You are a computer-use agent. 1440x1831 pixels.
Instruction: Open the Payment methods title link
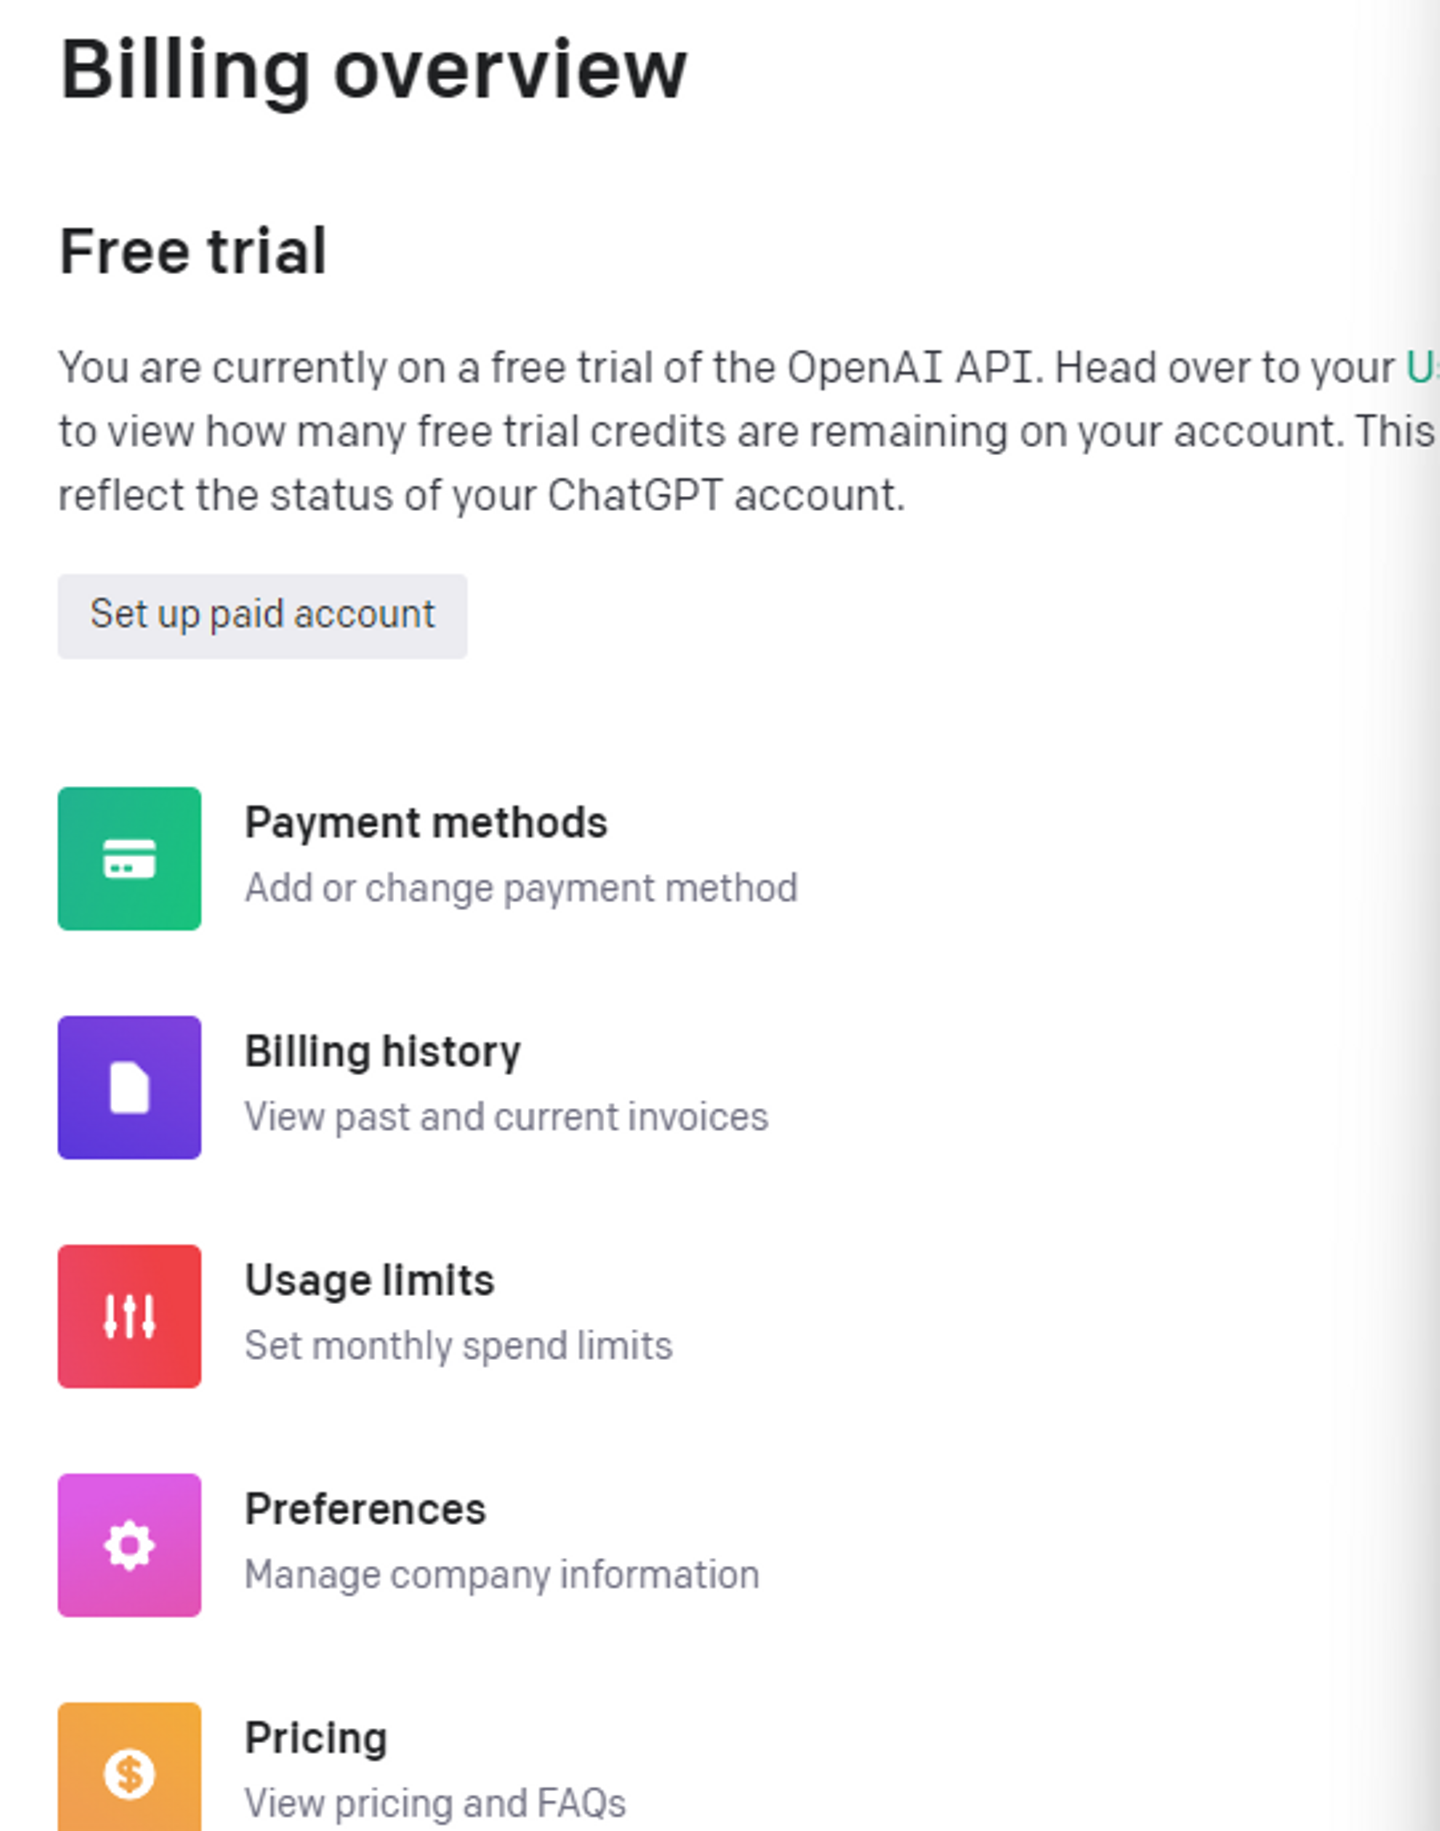[426, 823]
